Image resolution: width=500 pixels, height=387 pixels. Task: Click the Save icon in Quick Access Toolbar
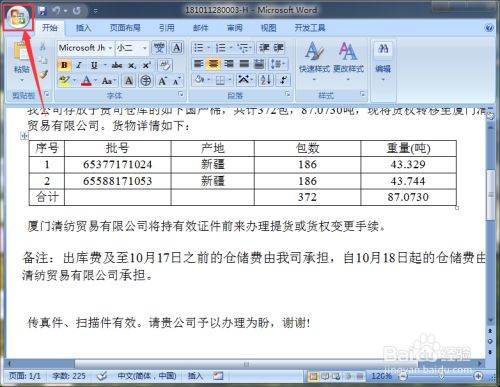tap(42, 11)
